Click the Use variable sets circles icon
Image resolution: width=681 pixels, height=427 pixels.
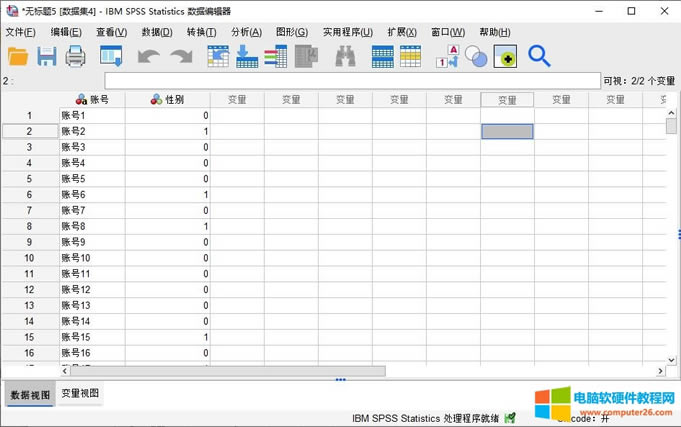coord(476,57)
